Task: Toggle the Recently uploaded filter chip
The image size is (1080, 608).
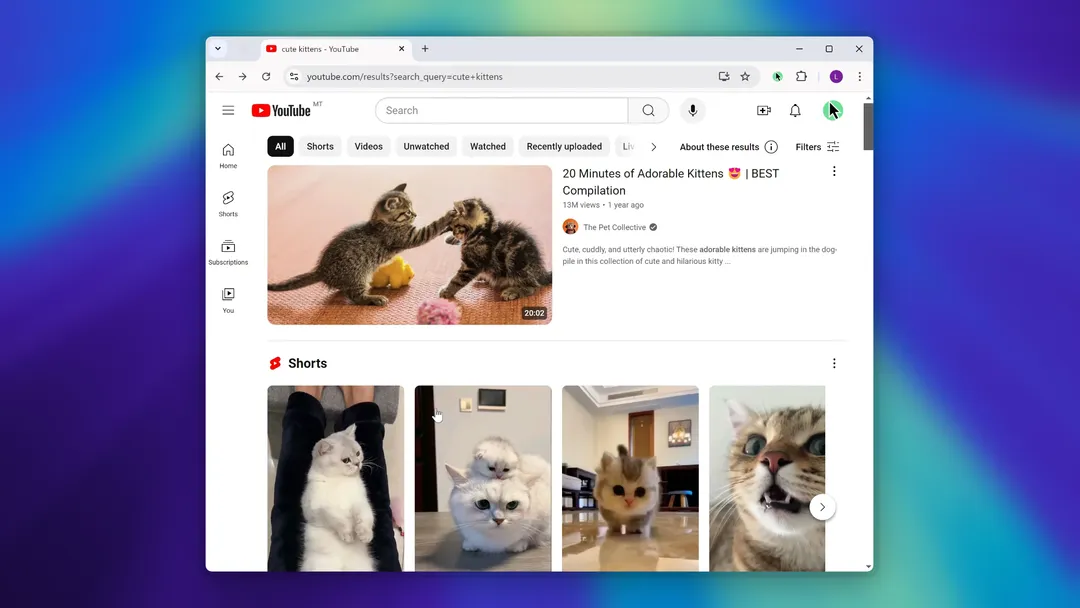Action: 564,147
